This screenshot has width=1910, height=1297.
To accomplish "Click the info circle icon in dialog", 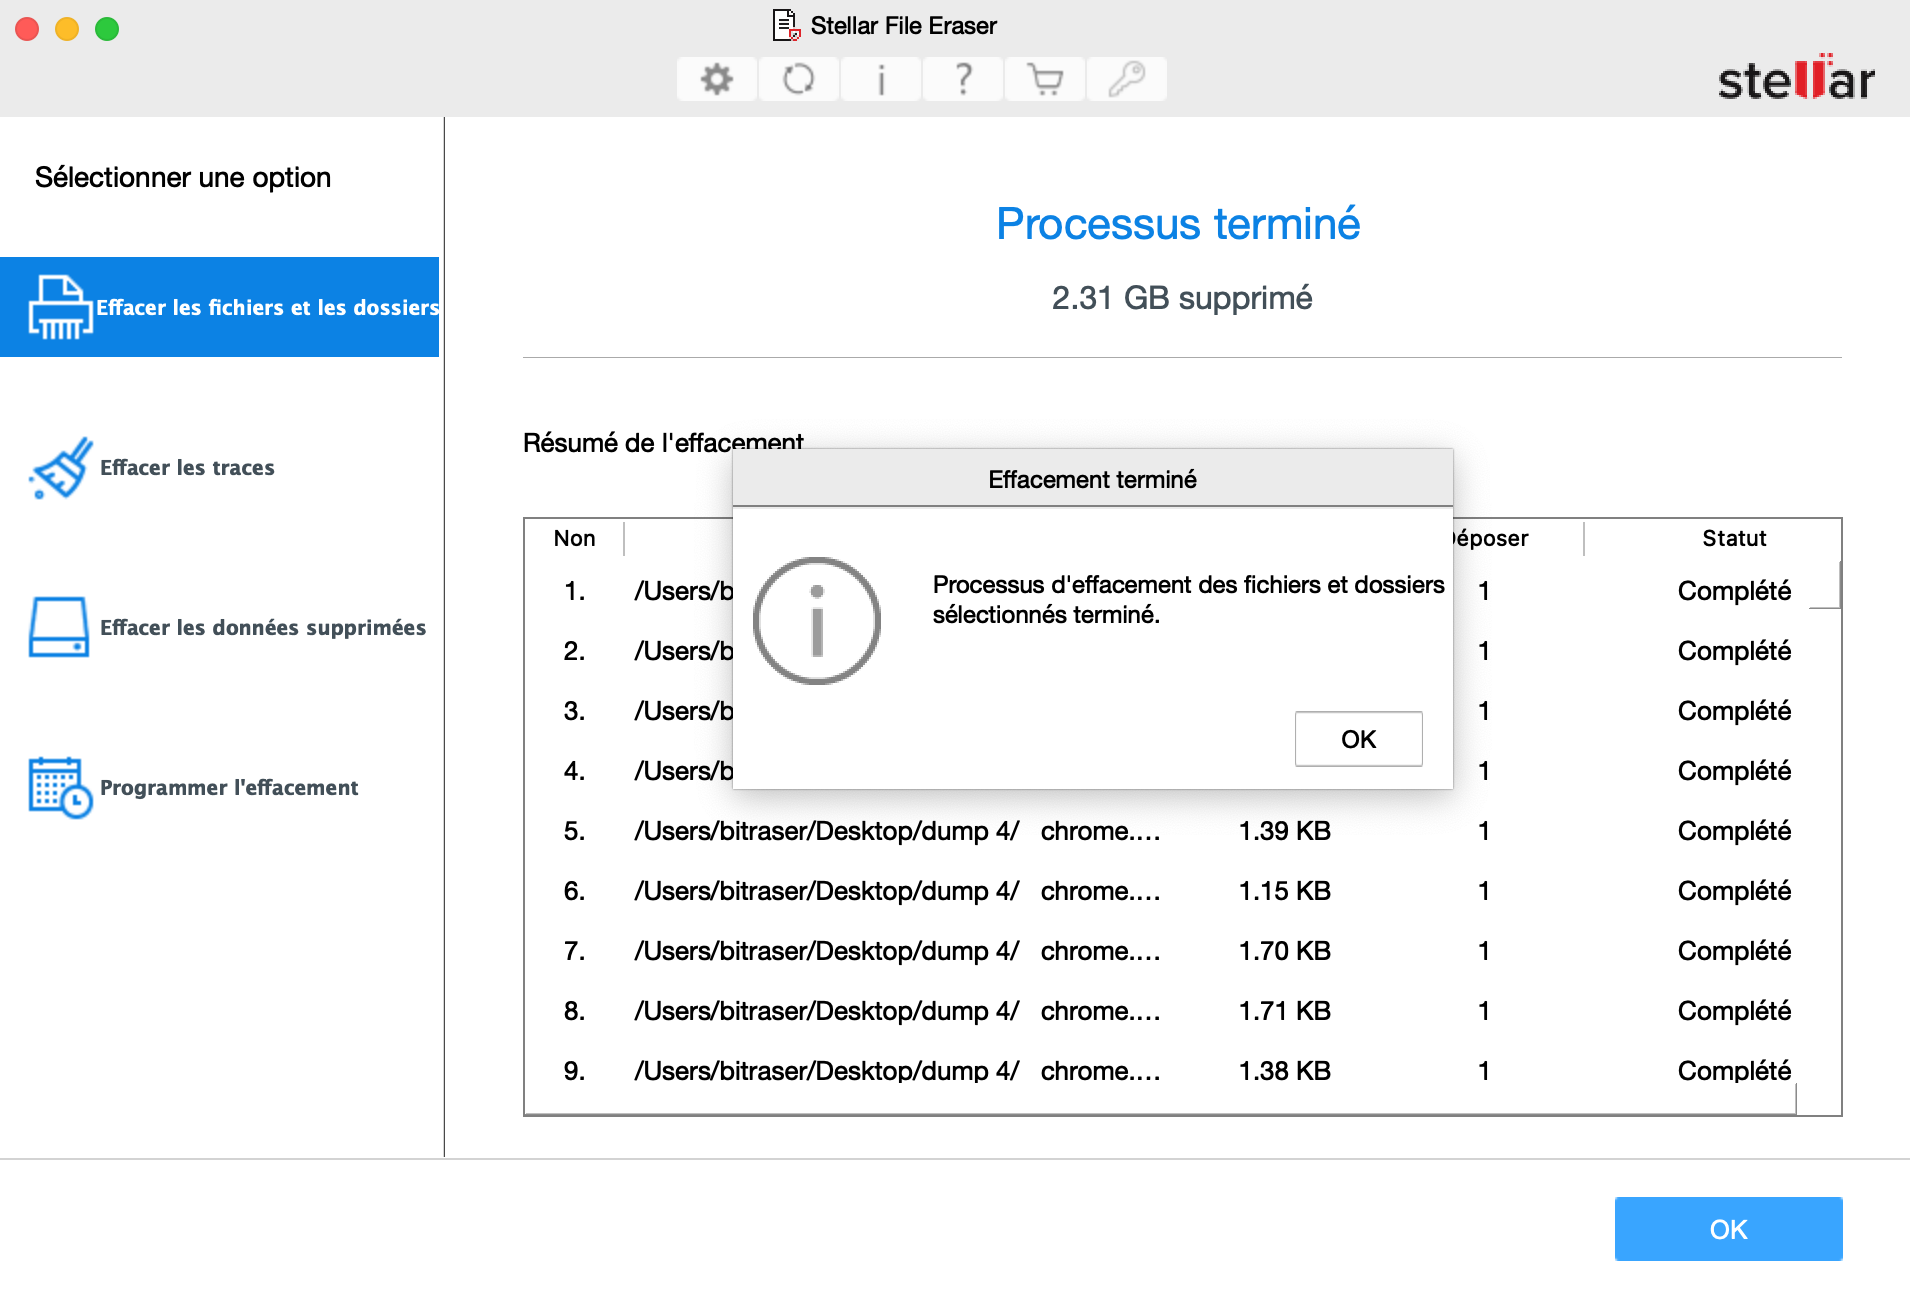I will point(816,621).
